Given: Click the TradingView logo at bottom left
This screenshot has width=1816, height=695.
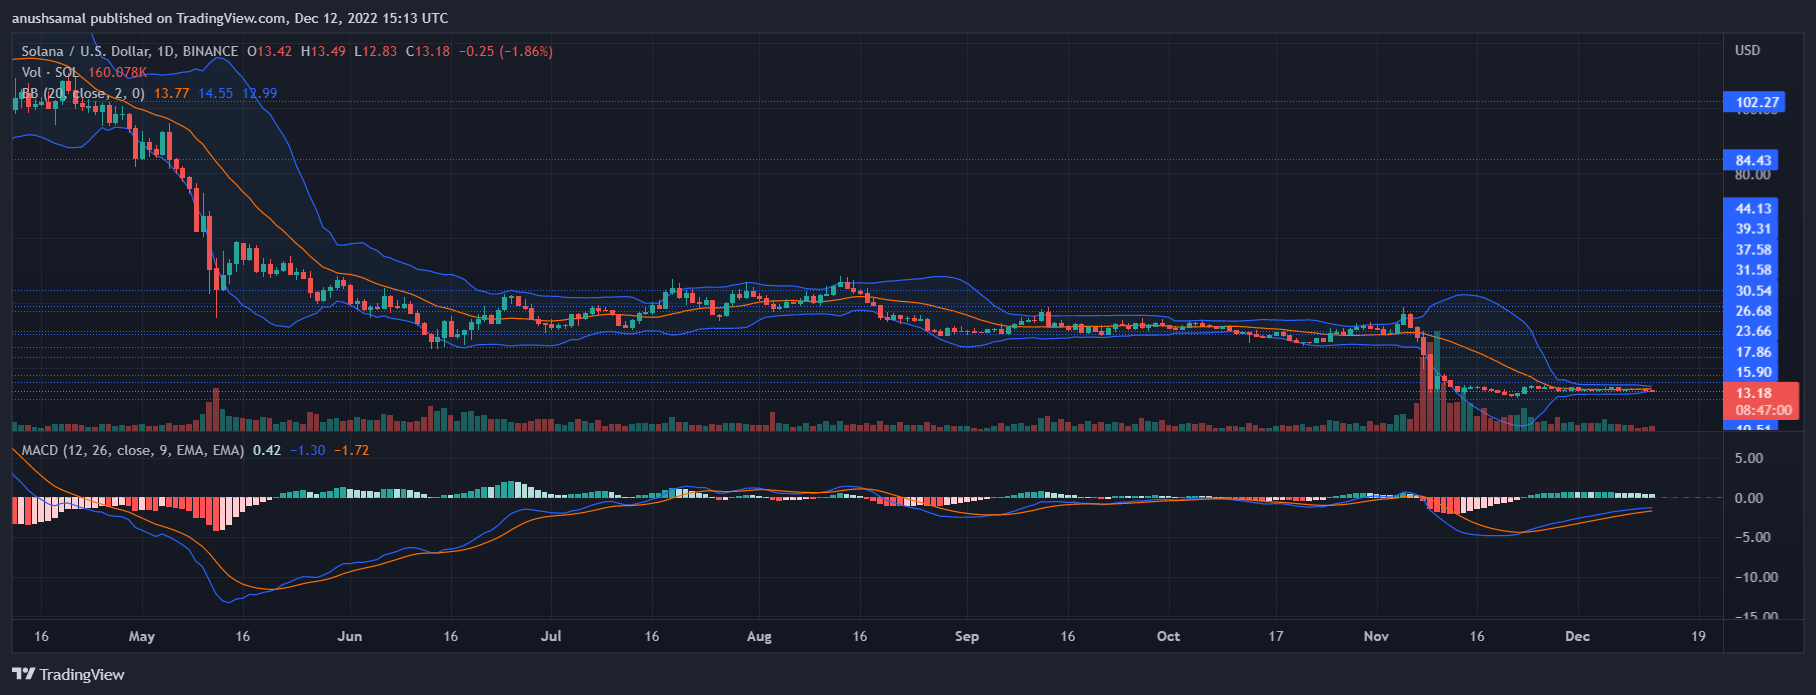Looking at the screenshot, I should [68, 674].
